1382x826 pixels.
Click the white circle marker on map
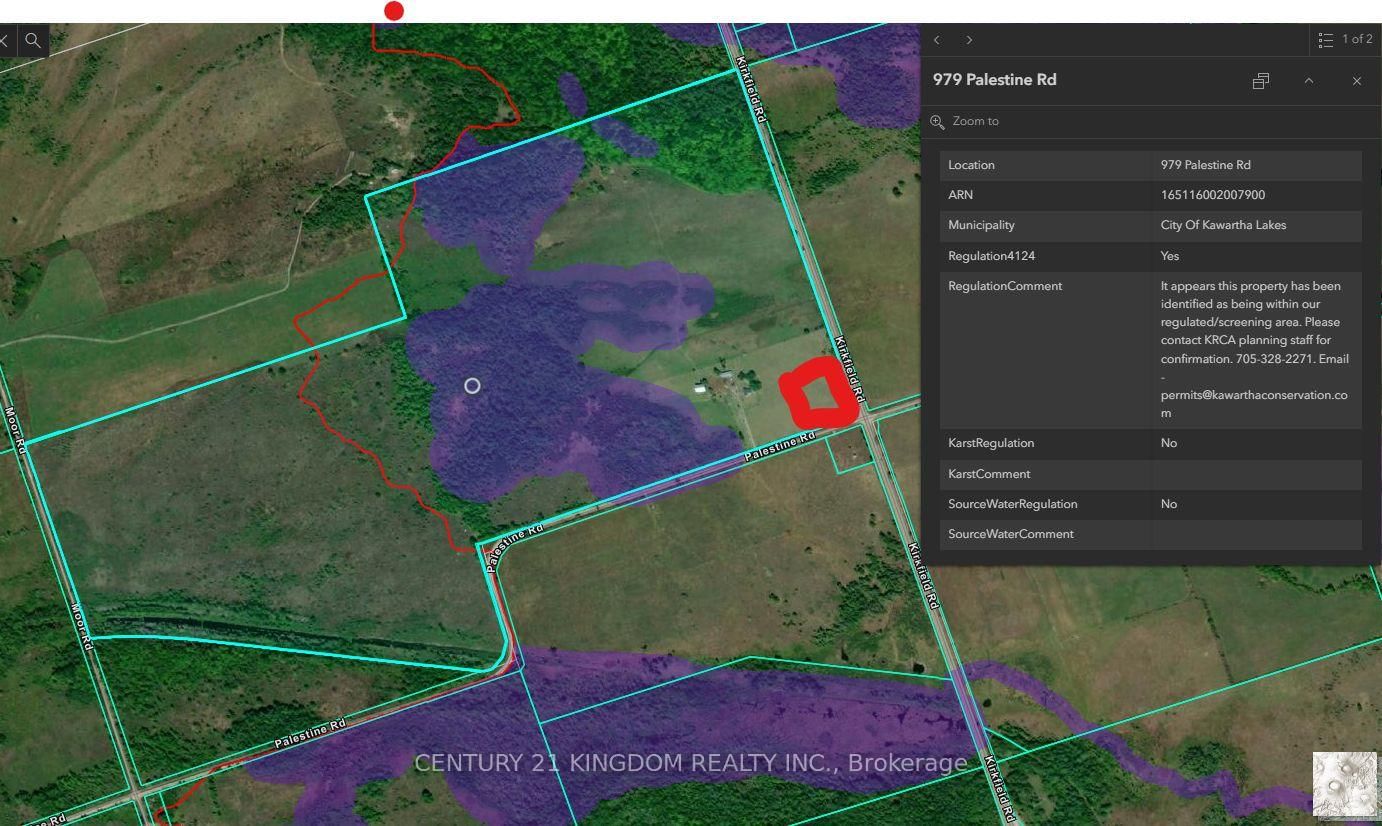click(x=472, y=385)
